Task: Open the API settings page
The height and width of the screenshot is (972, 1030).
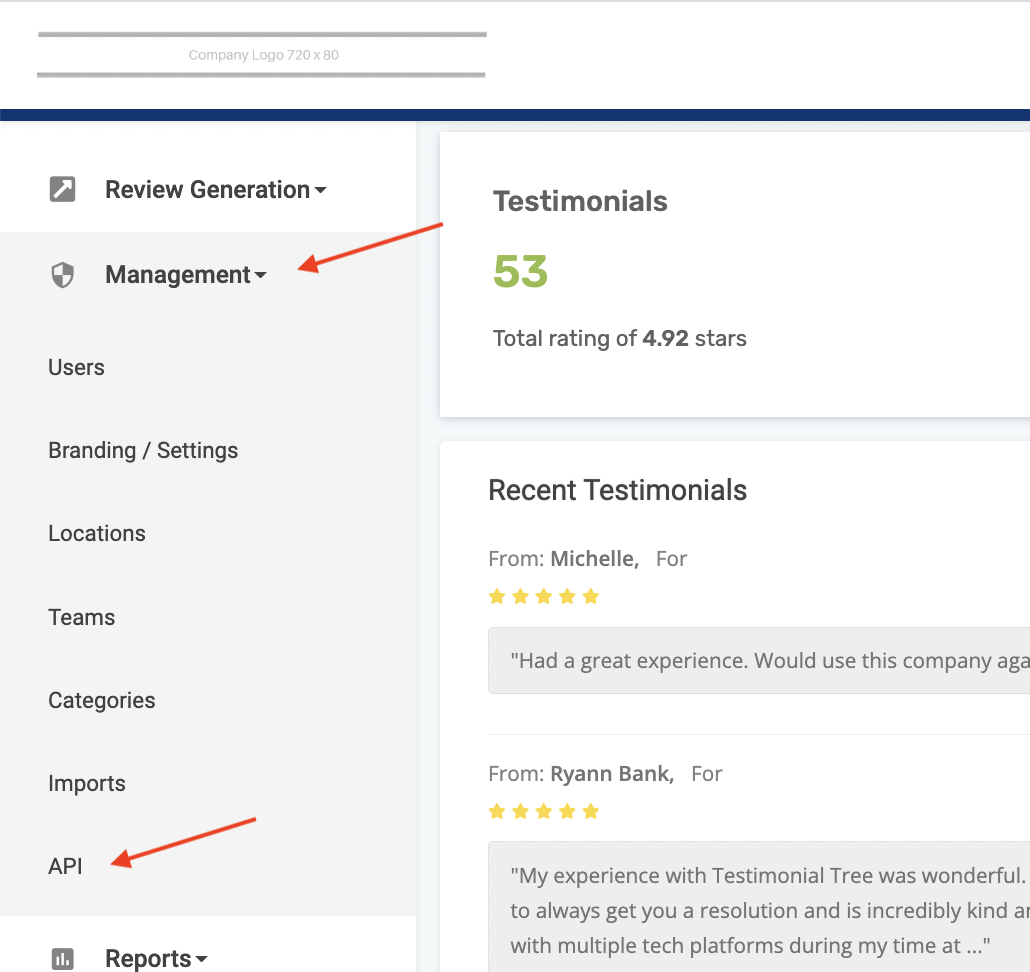Action: point(65,866)
